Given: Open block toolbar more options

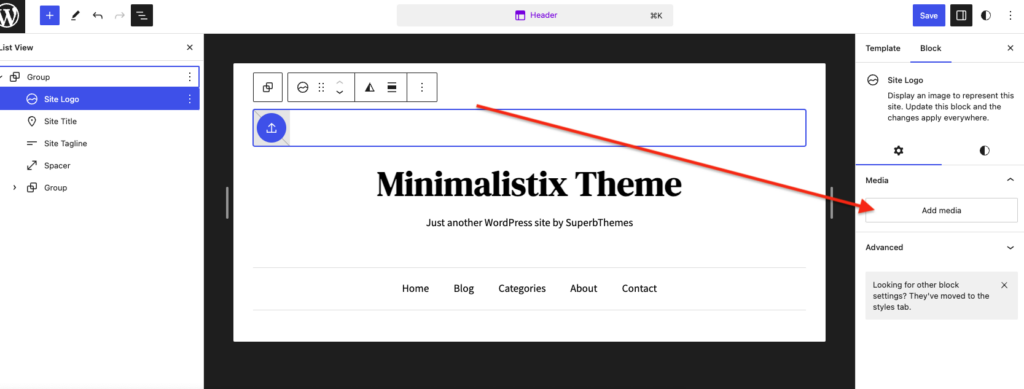Looking at the screenshot, I should click(x=422, y=87).
